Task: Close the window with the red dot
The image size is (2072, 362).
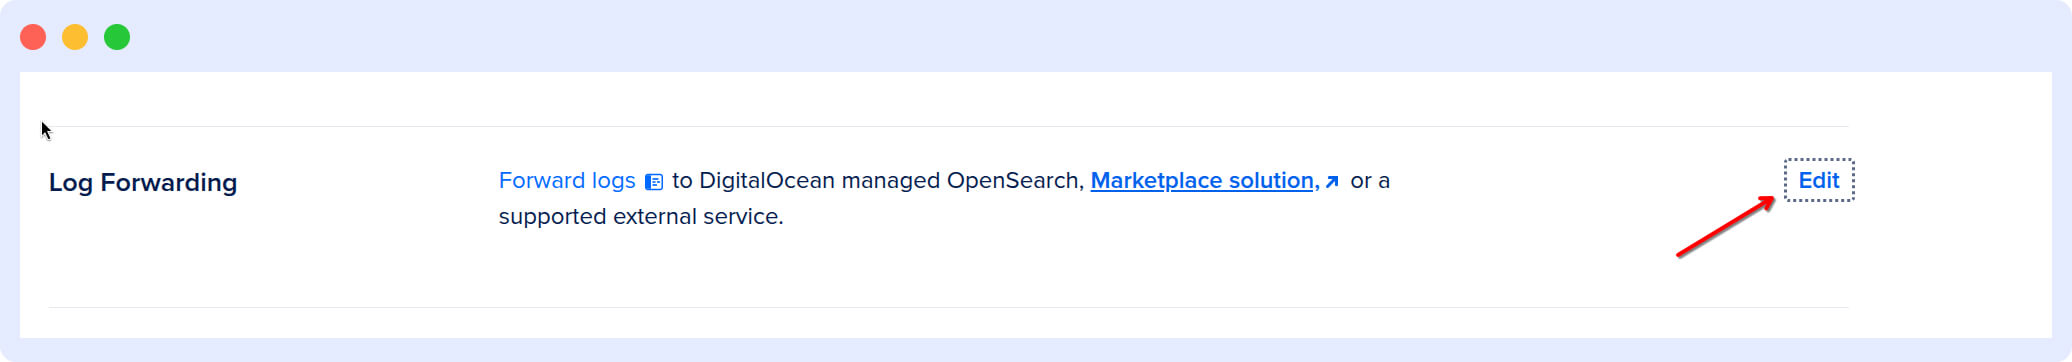Action: click(x=33, y=37)
